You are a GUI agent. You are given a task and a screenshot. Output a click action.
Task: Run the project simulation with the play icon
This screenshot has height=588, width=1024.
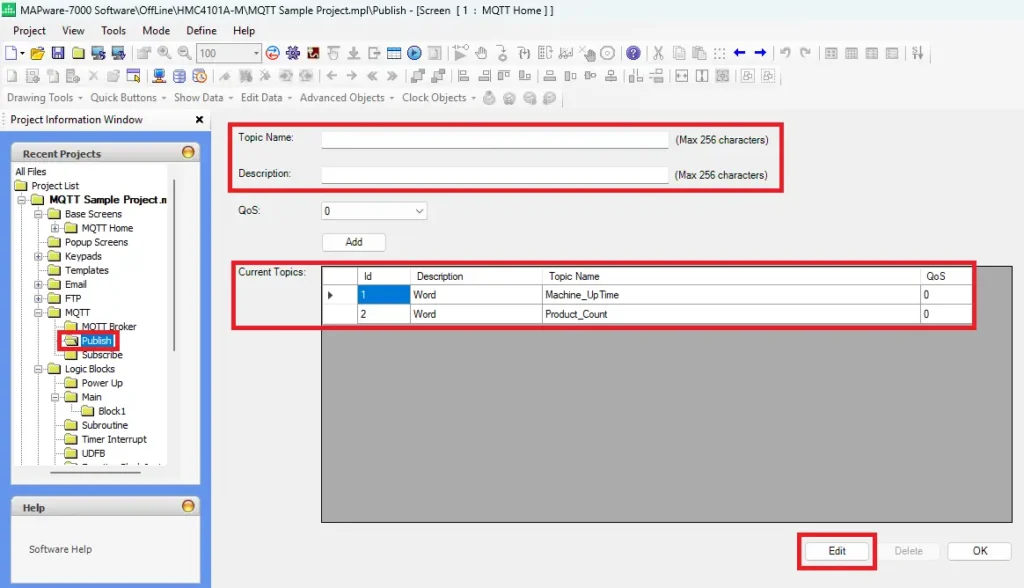413,53
